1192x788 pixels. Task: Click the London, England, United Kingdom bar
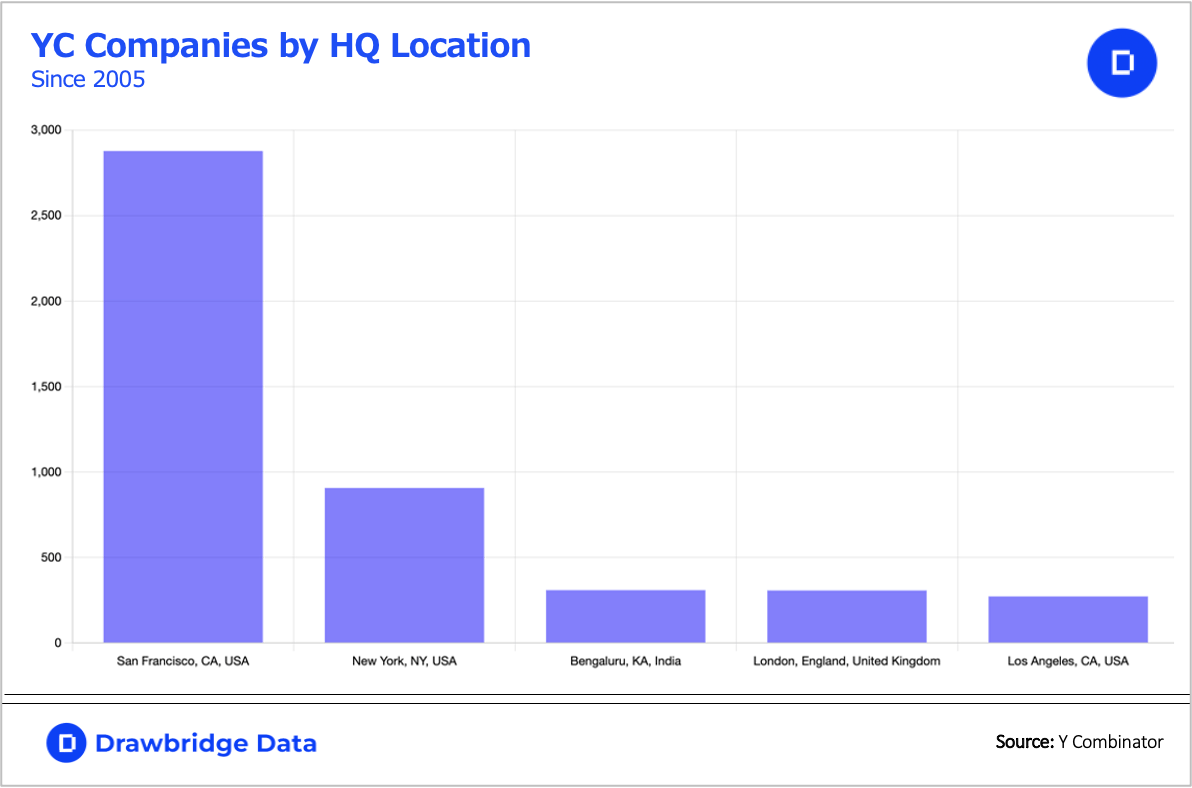point(847,616)
